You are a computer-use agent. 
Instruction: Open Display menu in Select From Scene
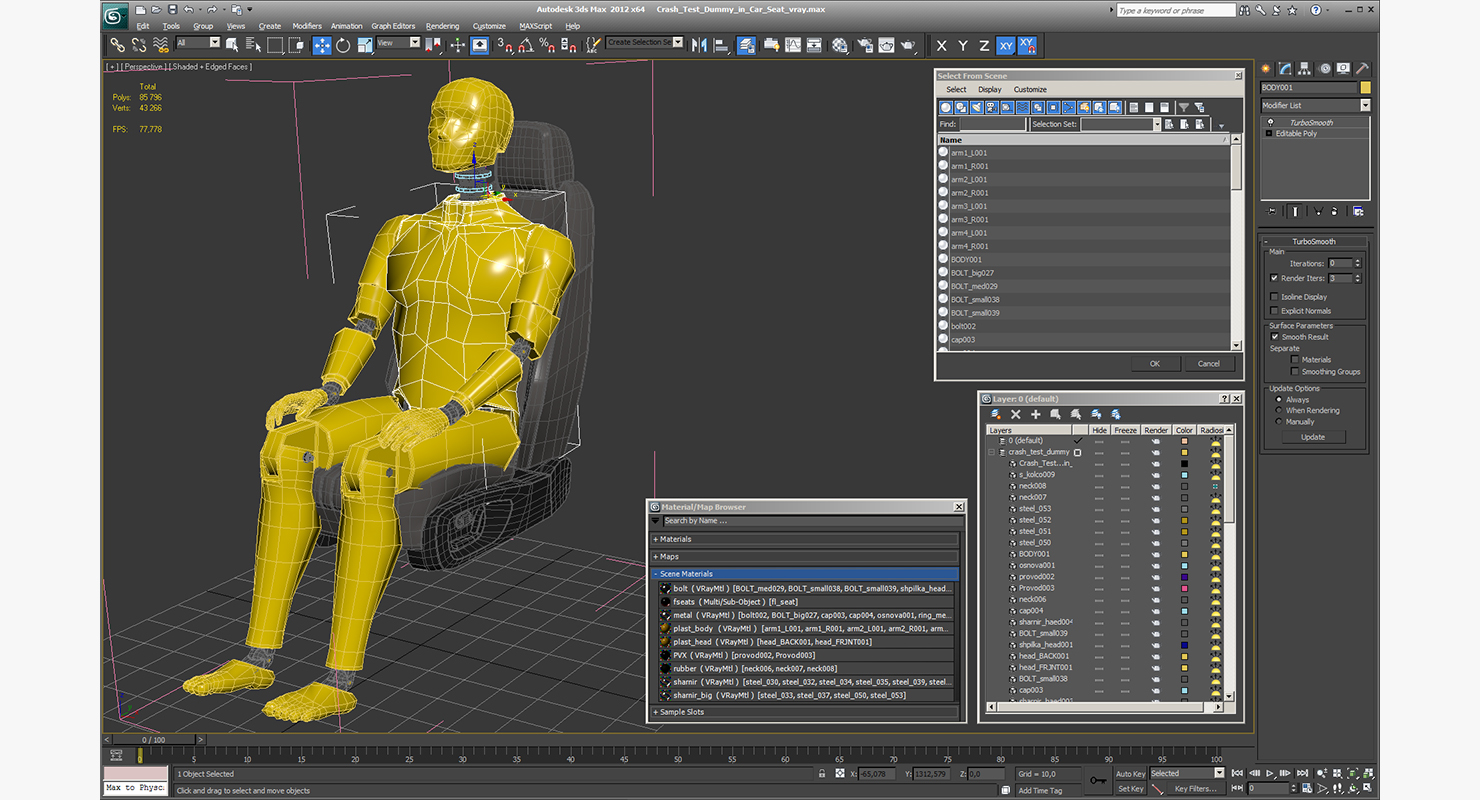pyautogui.click(x=990, y=89)
